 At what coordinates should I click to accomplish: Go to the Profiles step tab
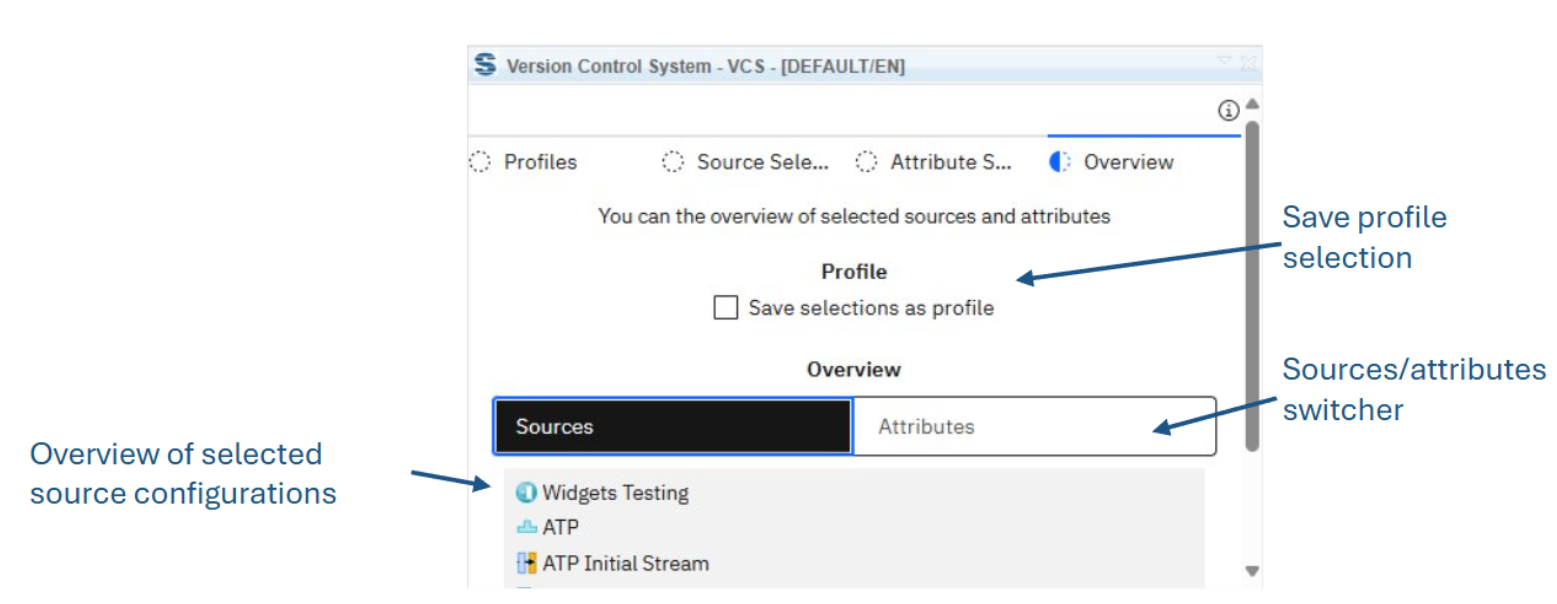(x=540, y=162)
